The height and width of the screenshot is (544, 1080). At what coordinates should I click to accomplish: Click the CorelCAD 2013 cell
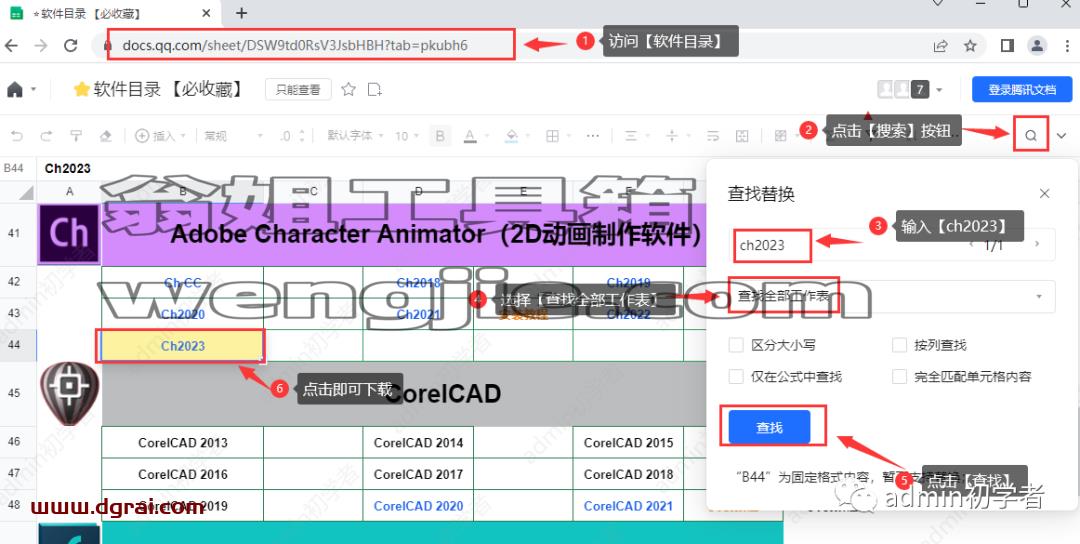[x=183, y=443]
